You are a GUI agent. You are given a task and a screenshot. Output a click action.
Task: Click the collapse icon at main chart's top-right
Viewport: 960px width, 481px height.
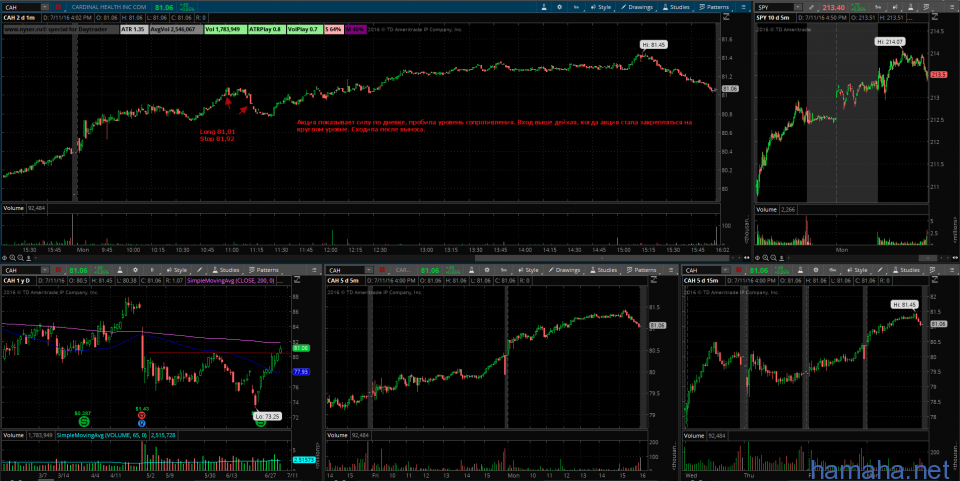tap(725, 18)
